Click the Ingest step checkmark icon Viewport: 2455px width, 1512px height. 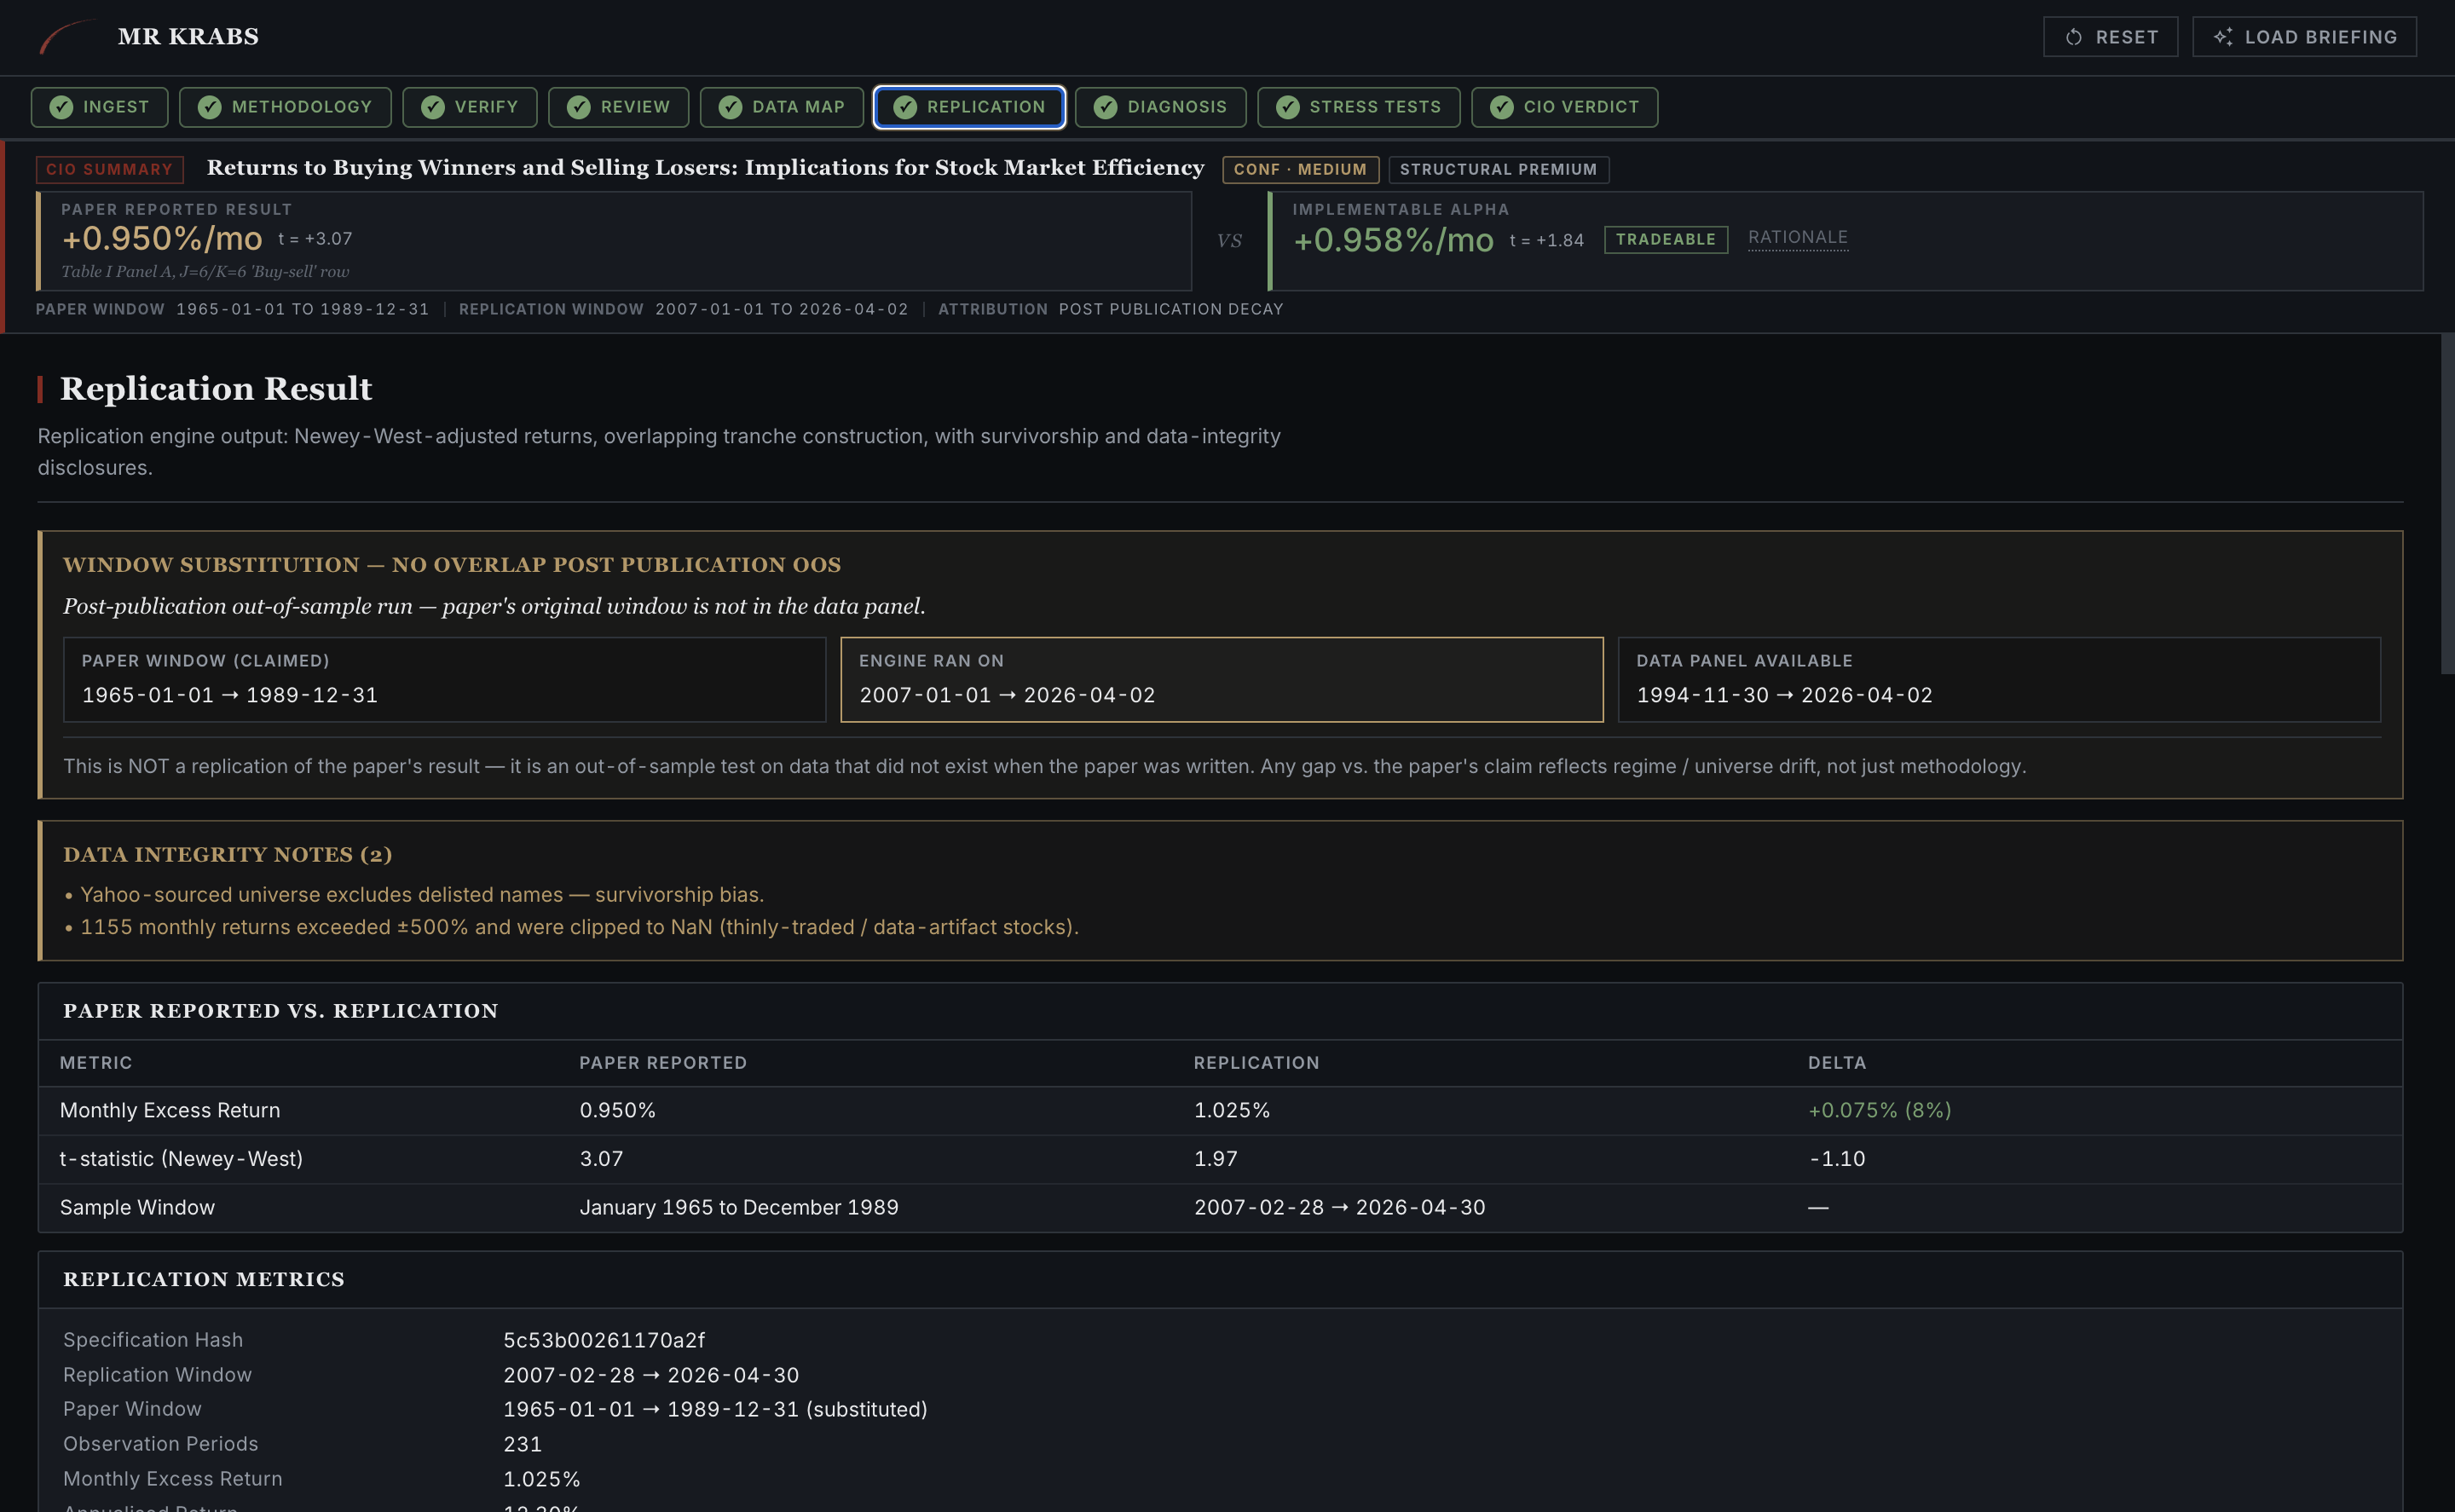coord(61,107)
